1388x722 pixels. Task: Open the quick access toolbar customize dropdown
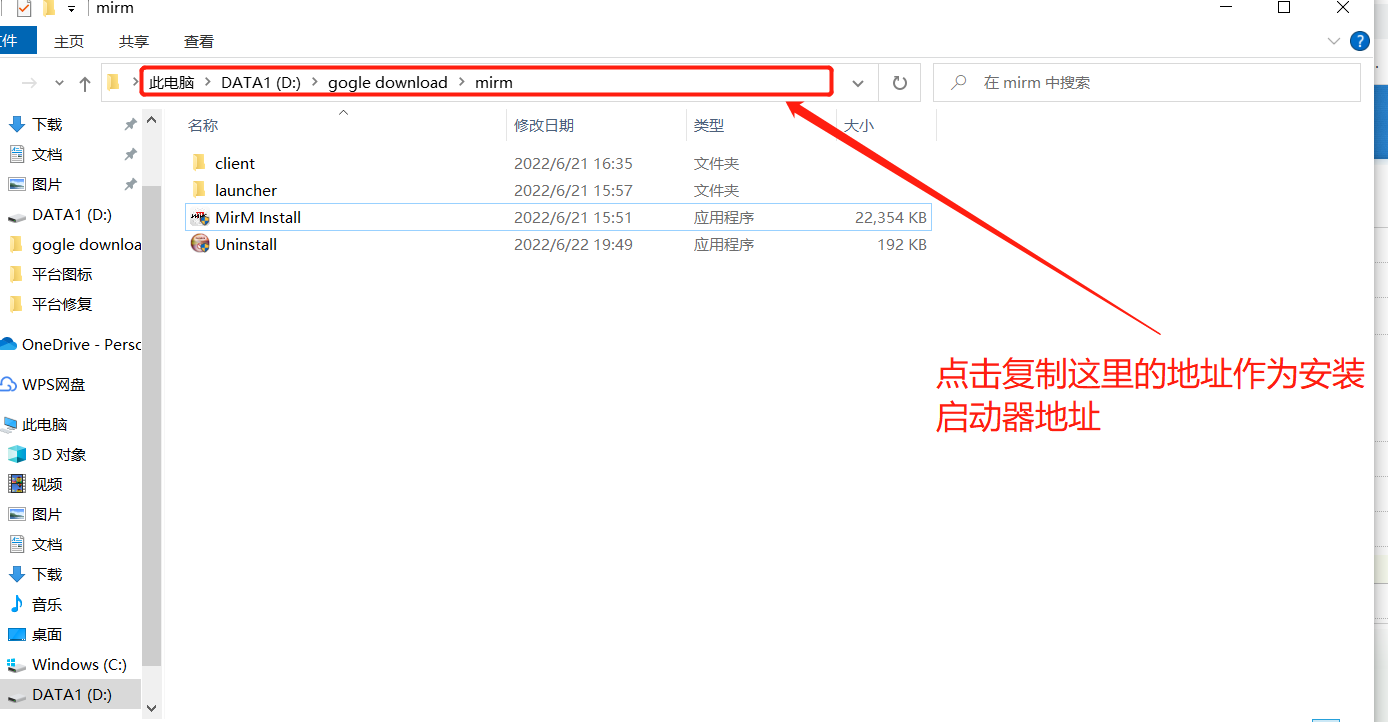coord(71,9)
